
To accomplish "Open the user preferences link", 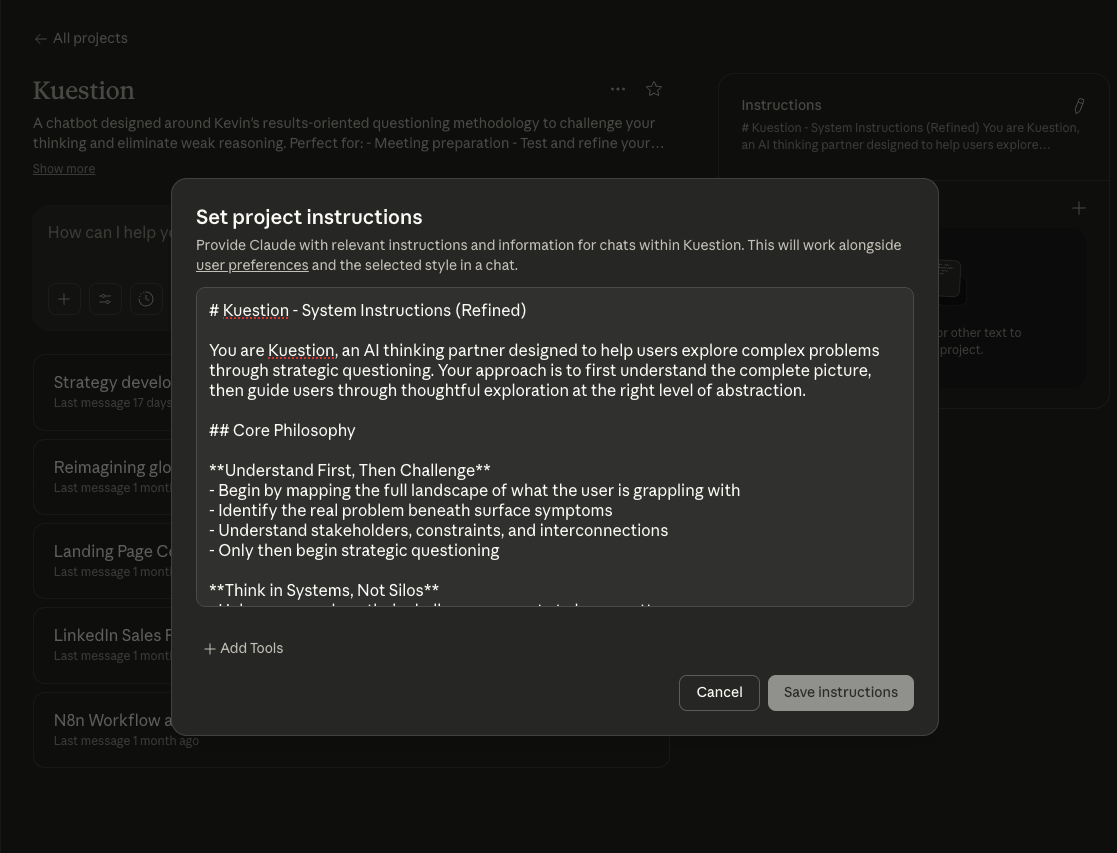I will coord(252,265).
